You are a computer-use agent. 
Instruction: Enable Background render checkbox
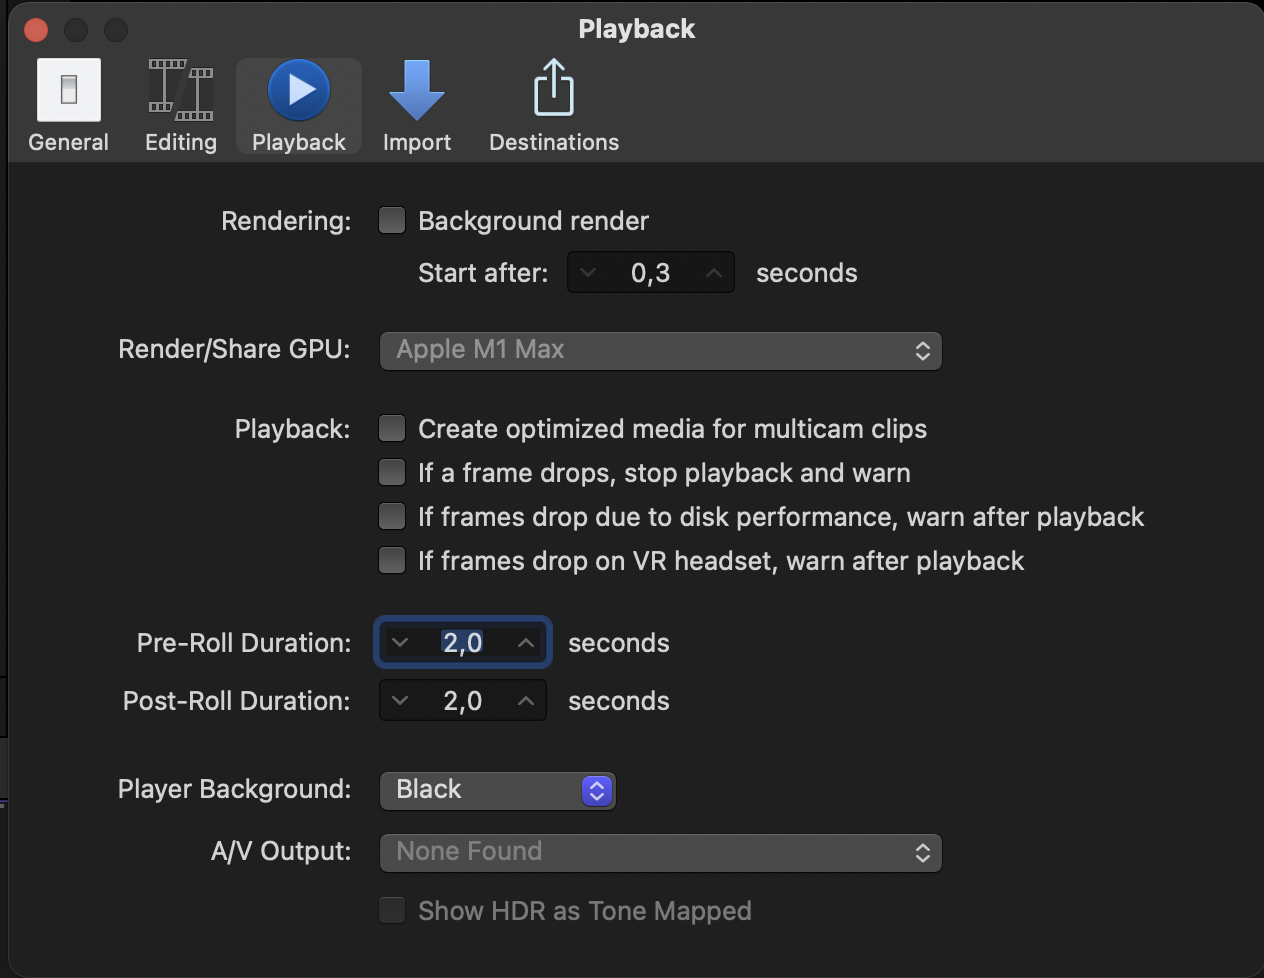(x=392, y=221)
